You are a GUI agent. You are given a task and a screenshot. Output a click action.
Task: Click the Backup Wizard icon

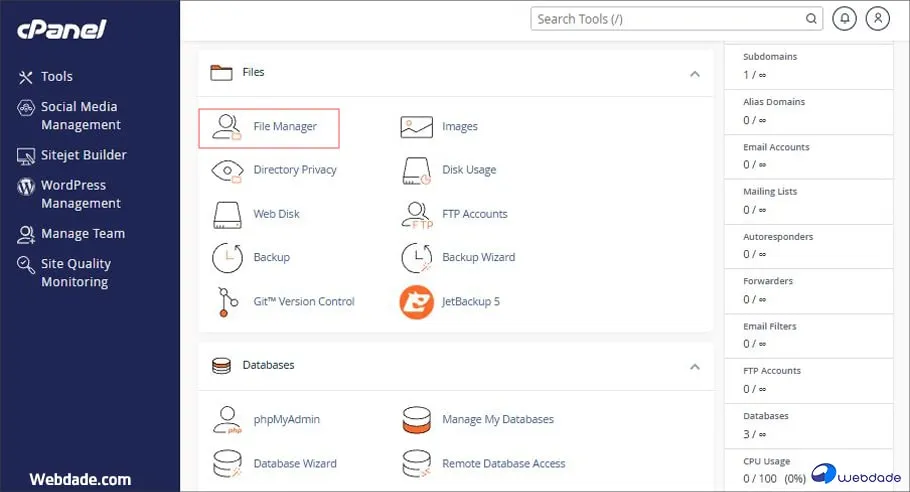[416, 257]
